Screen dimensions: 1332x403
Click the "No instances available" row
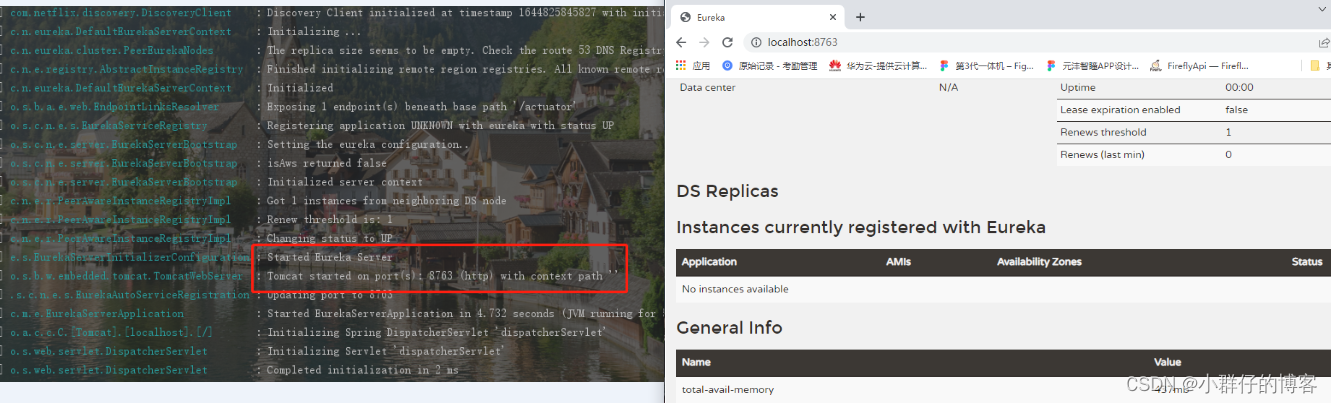[x=1003, y=289]
